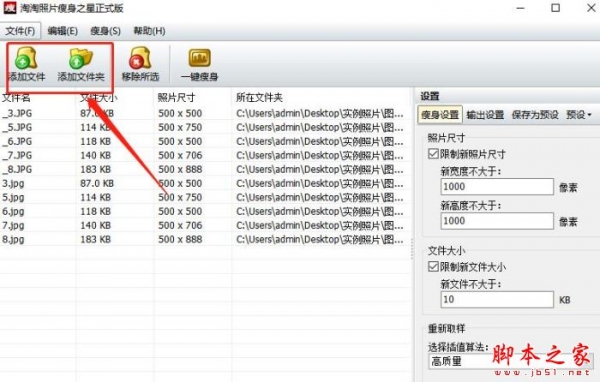
Task: Click the app logo icon in title bar
Action: [x=10, y=8]
